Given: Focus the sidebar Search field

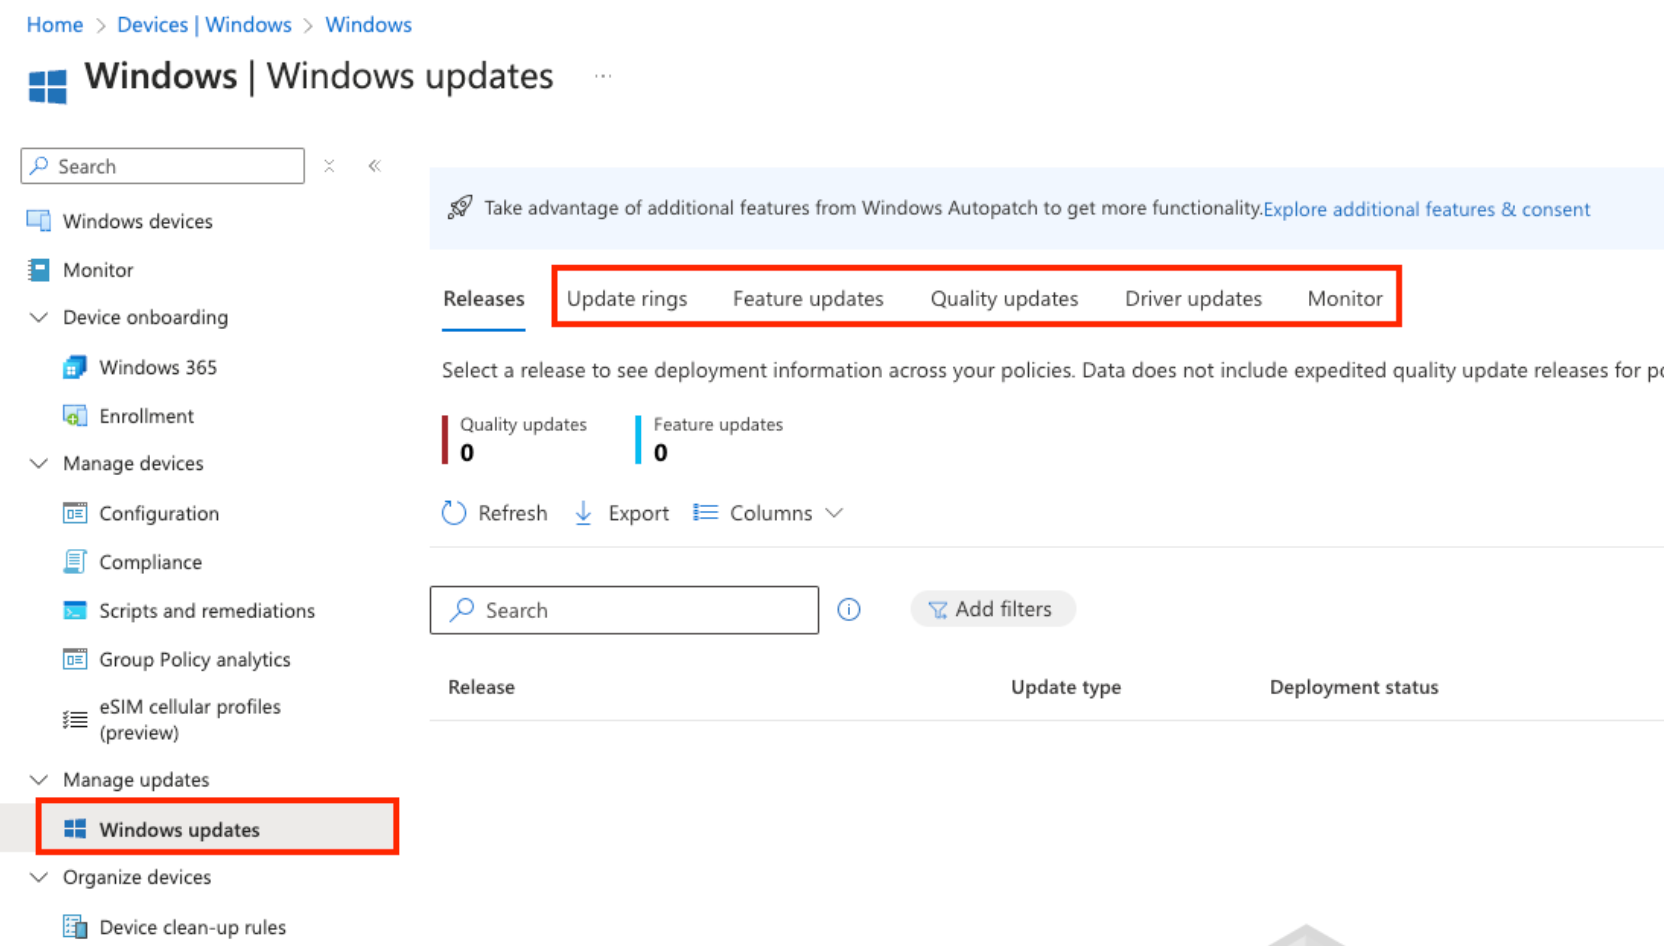Looking at the screenshot, I should click(162, 166).
